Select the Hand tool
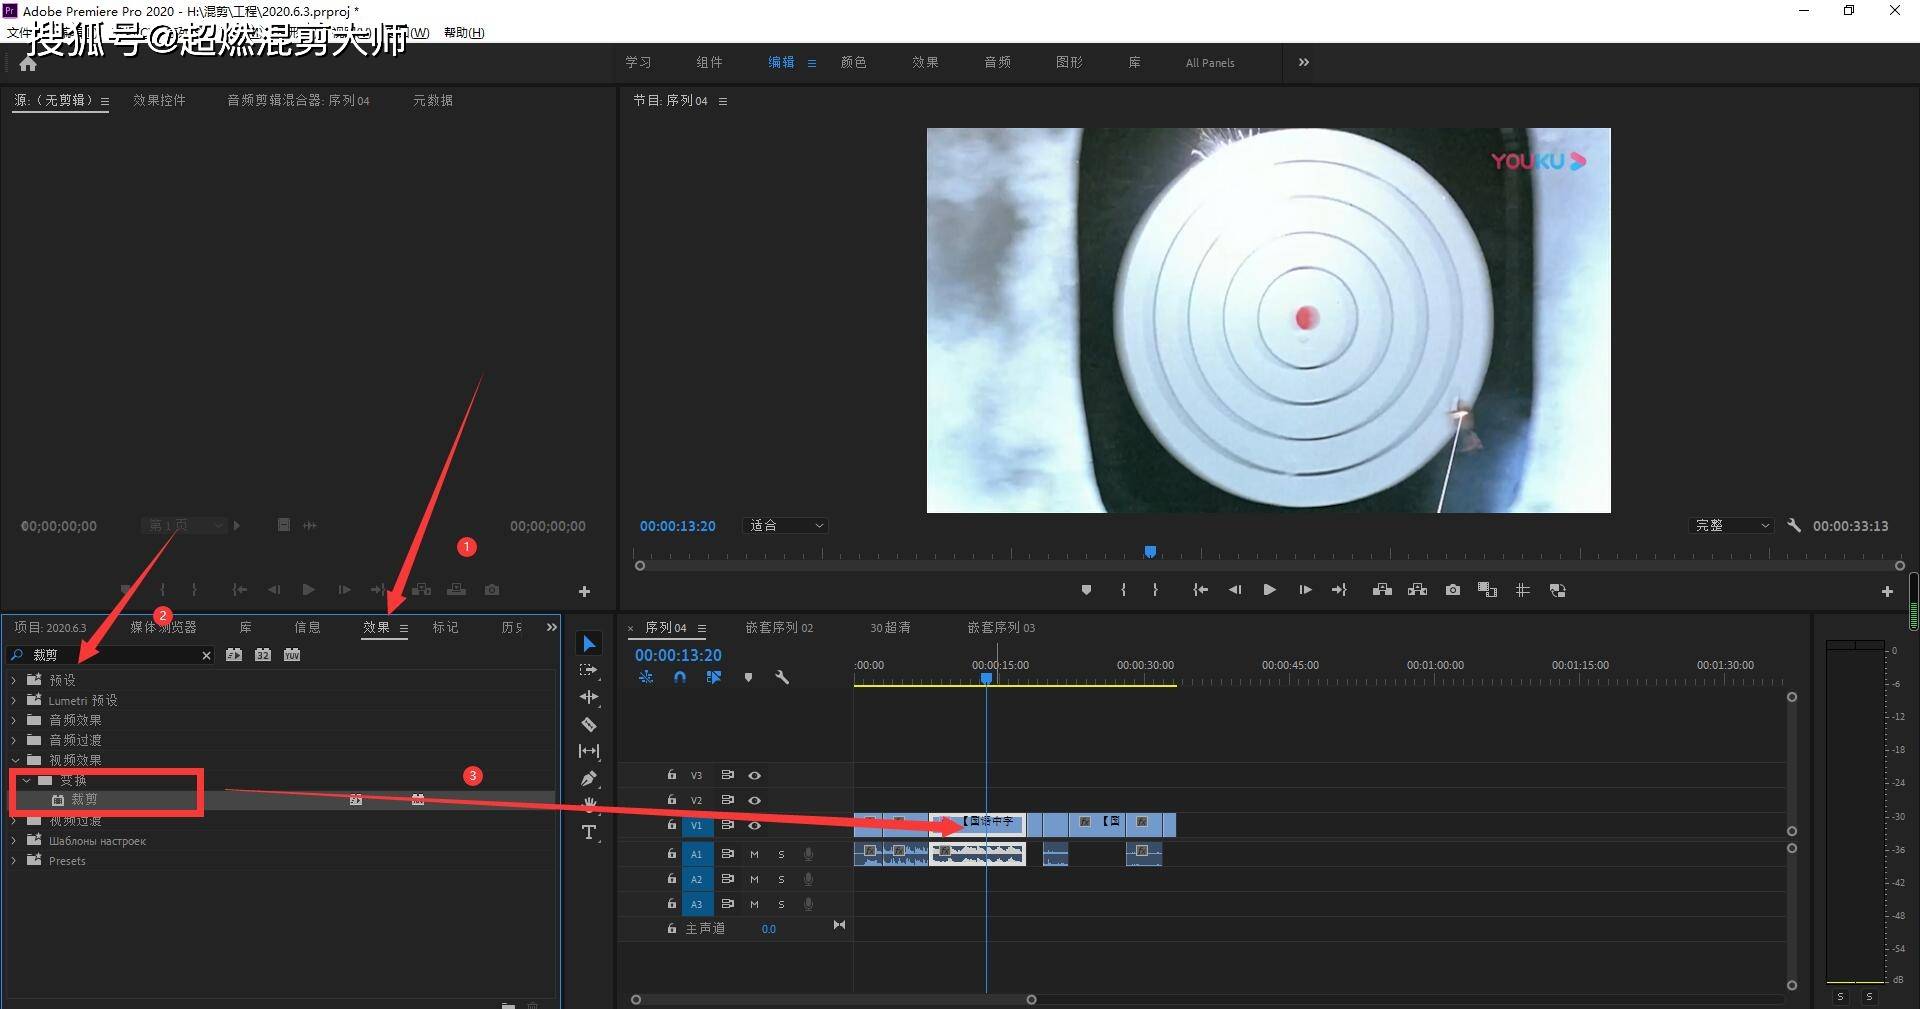Viewport: 1920px width, 1009px height. pyautogui.click(x=589, y=804)
